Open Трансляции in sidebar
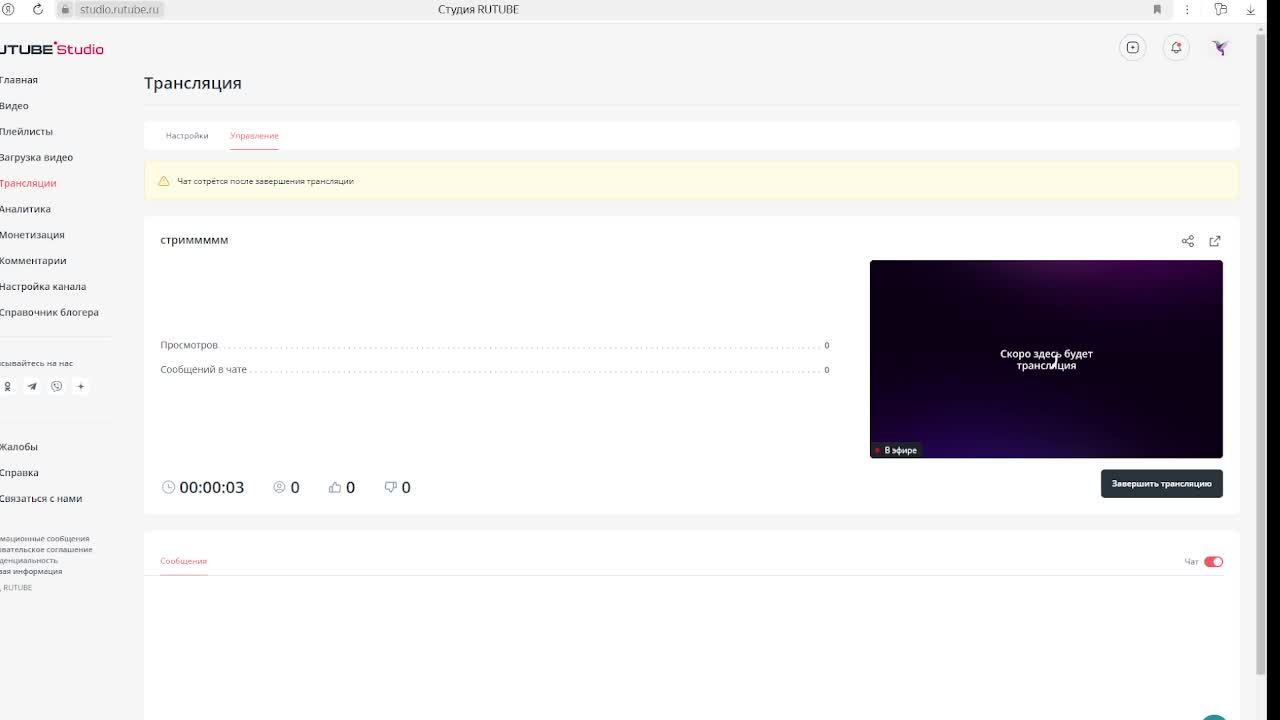The image size is (1280, 720). click(28, 184)
